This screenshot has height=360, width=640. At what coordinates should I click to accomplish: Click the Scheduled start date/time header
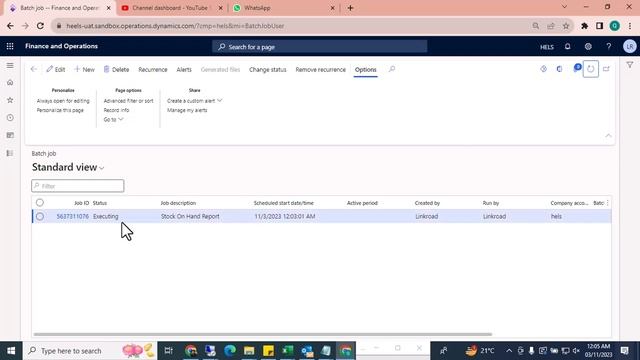(284, 203)
